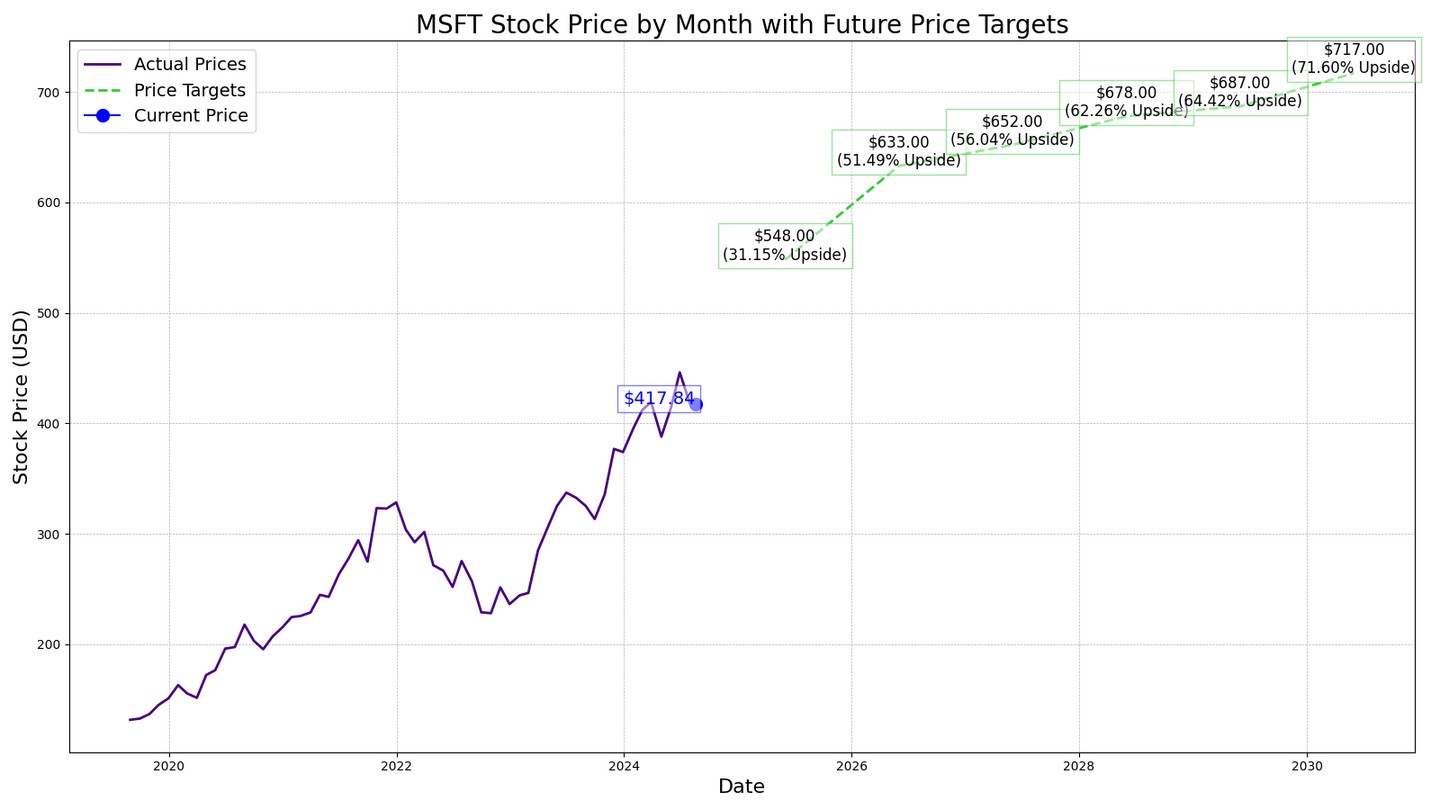Click the $717.00 final price target

click(x=1353, y=59)
